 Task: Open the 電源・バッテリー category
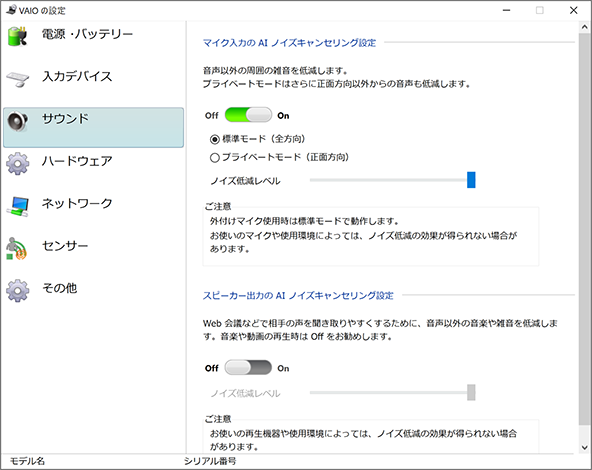pyautogui.click(x=93, y=42)
